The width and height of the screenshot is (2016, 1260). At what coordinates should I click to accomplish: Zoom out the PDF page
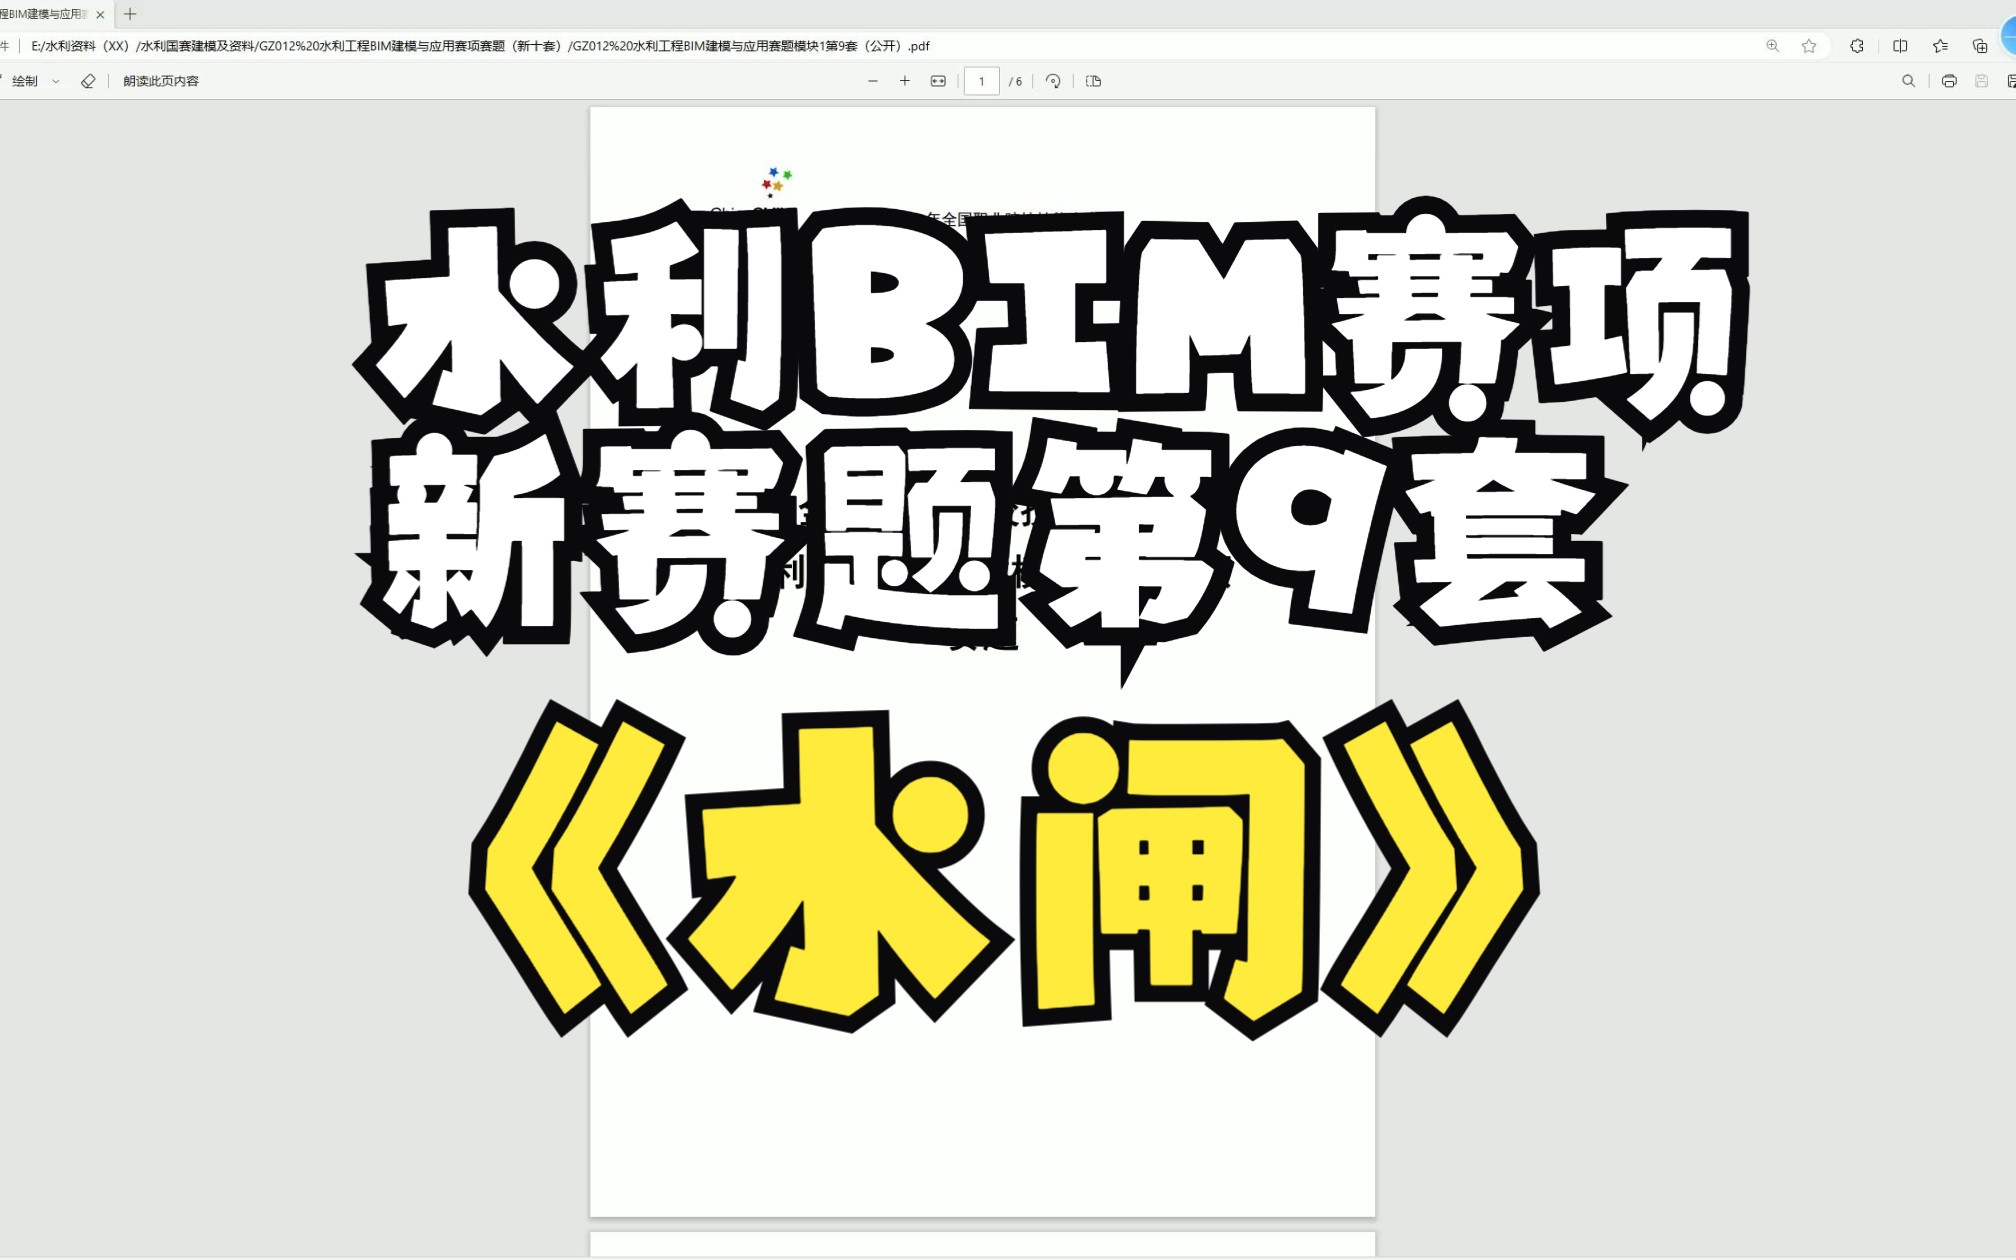coord(873,81)
